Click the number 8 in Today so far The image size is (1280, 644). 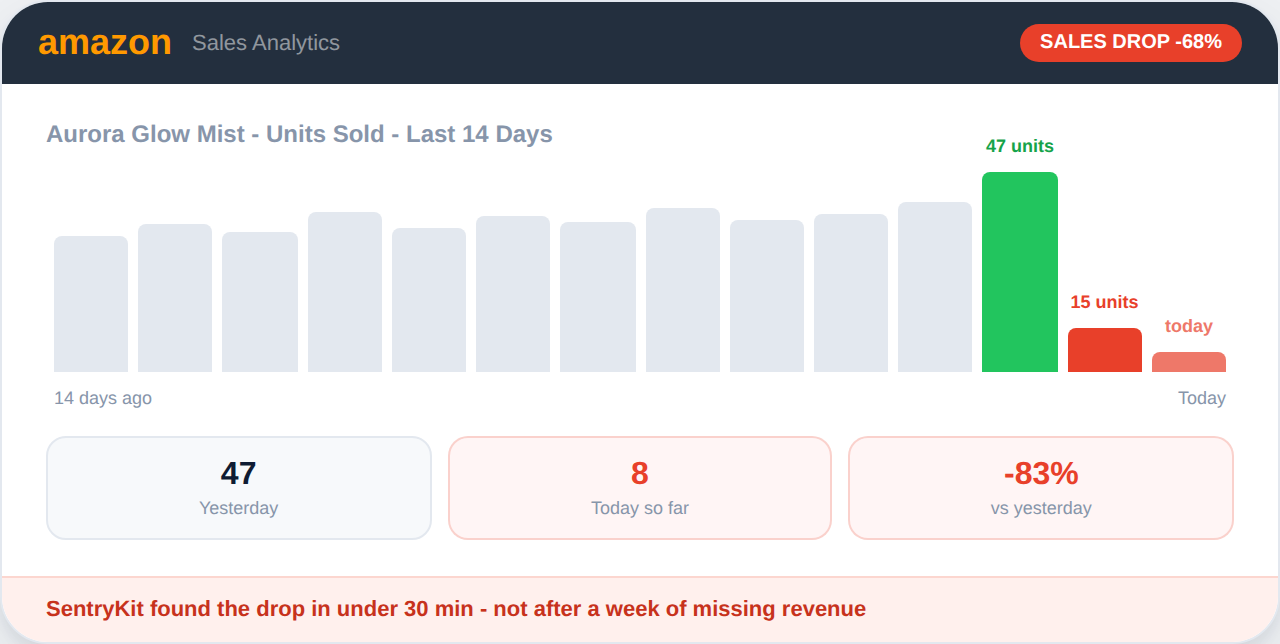(640, 473)
